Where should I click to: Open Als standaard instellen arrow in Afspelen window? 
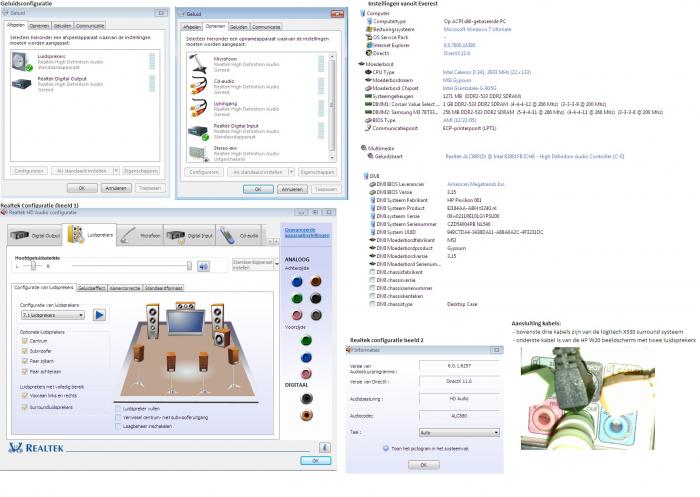(116, 171)
